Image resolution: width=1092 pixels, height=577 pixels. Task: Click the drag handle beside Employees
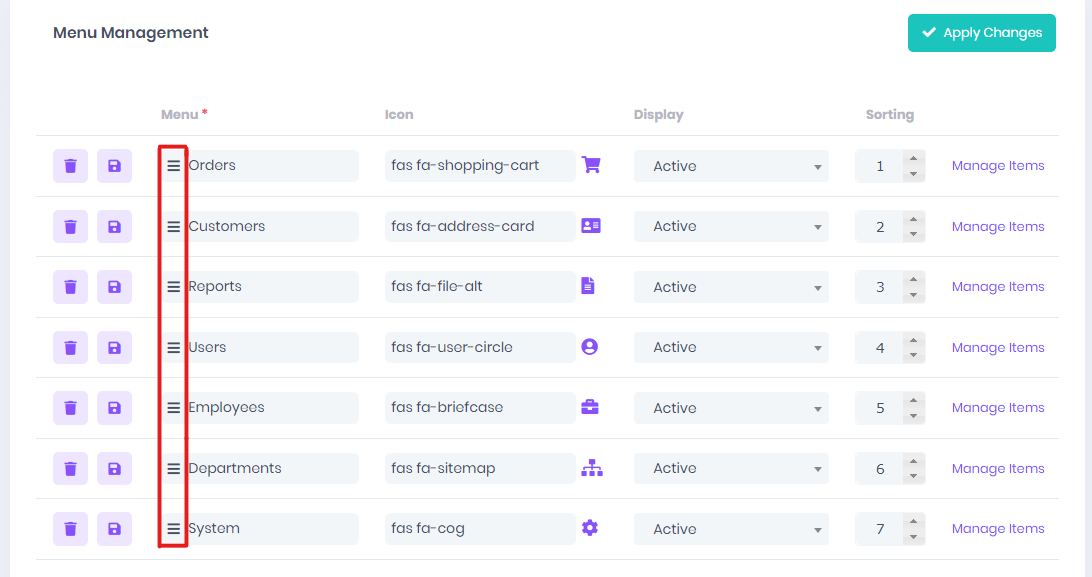(x=173, y=408)
